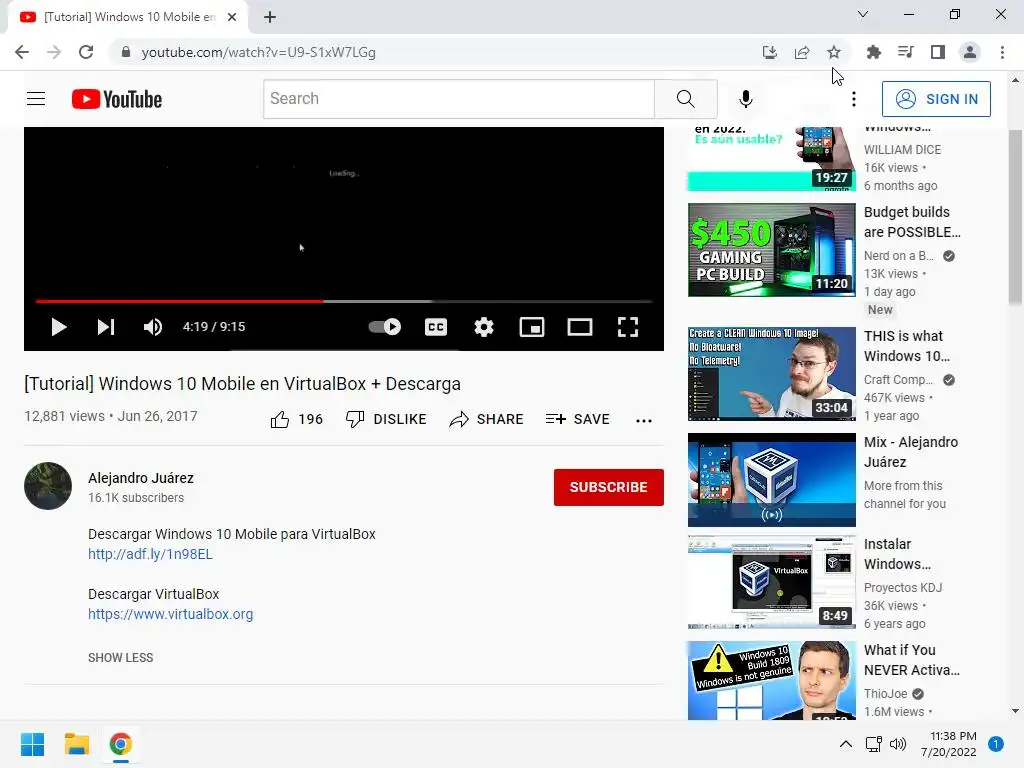Share this page icon in the address bar

802,52
